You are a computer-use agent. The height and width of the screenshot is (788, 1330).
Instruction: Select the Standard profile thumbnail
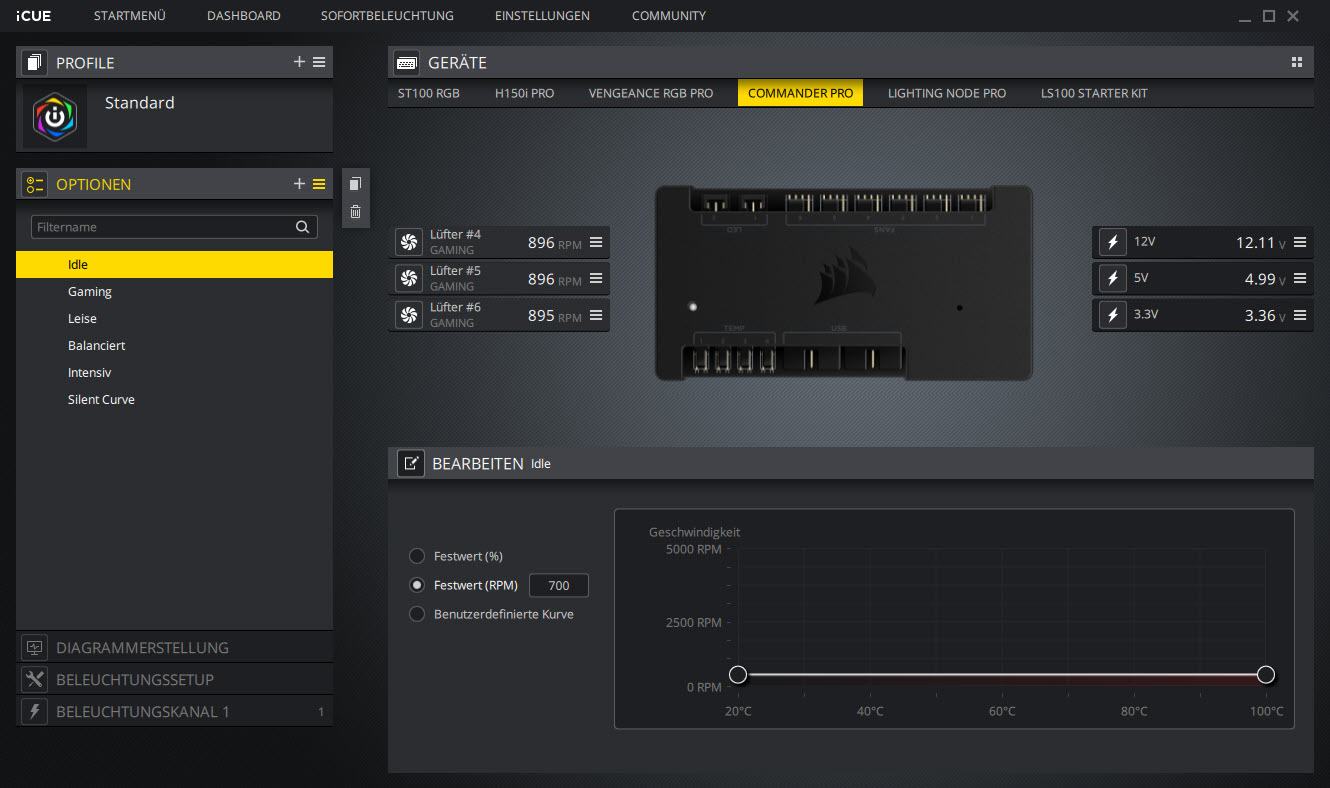click(x=55, y=116)
